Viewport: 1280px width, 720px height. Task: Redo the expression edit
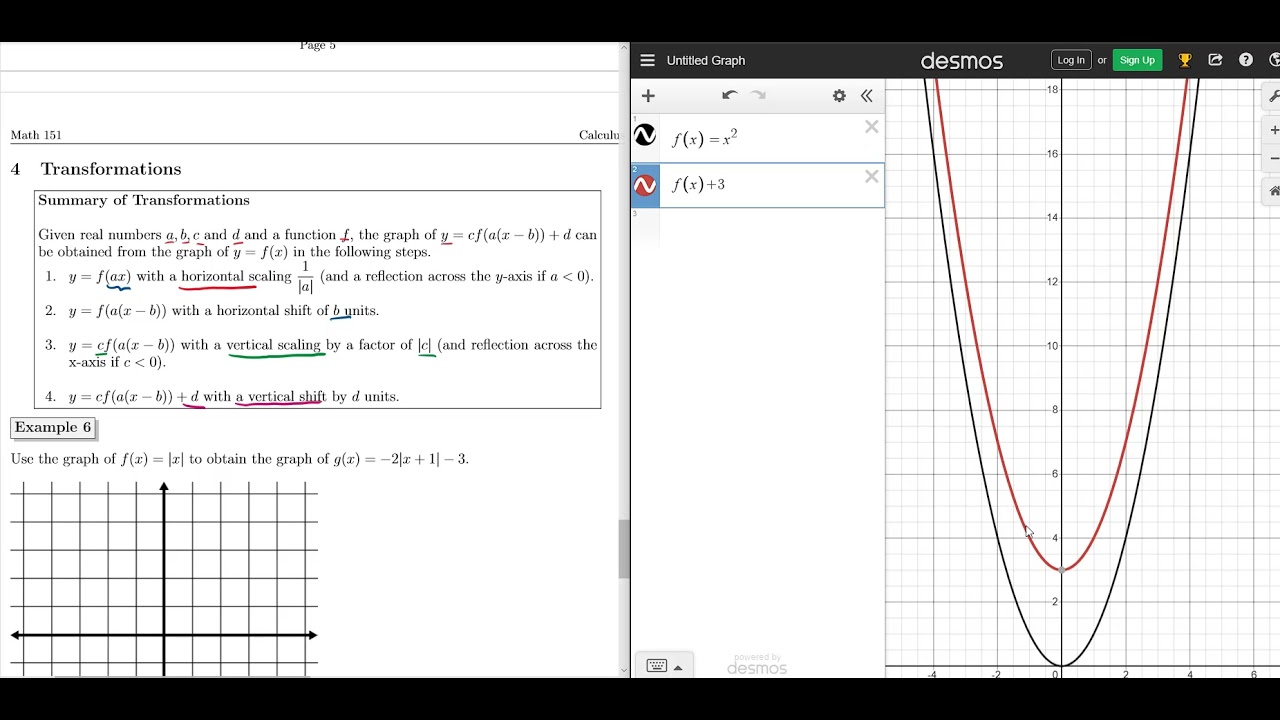[x=759, y=96]
